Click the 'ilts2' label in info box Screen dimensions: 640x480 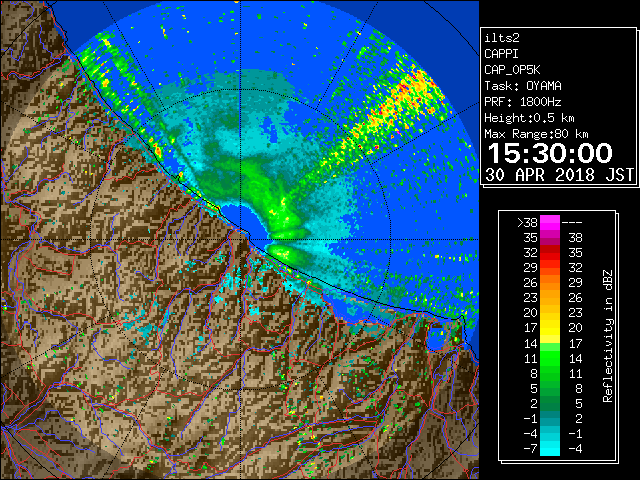(x=502, y=38)
